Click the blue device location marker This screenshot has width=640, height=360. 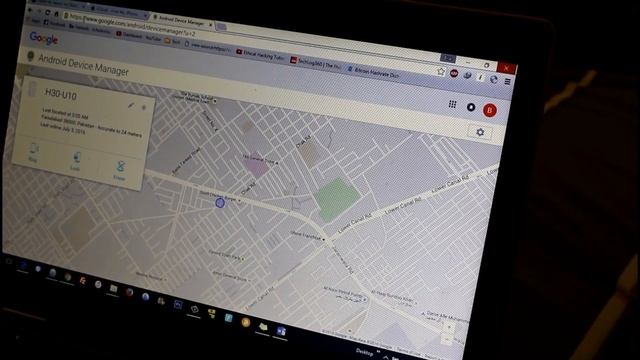pos(220,202)
